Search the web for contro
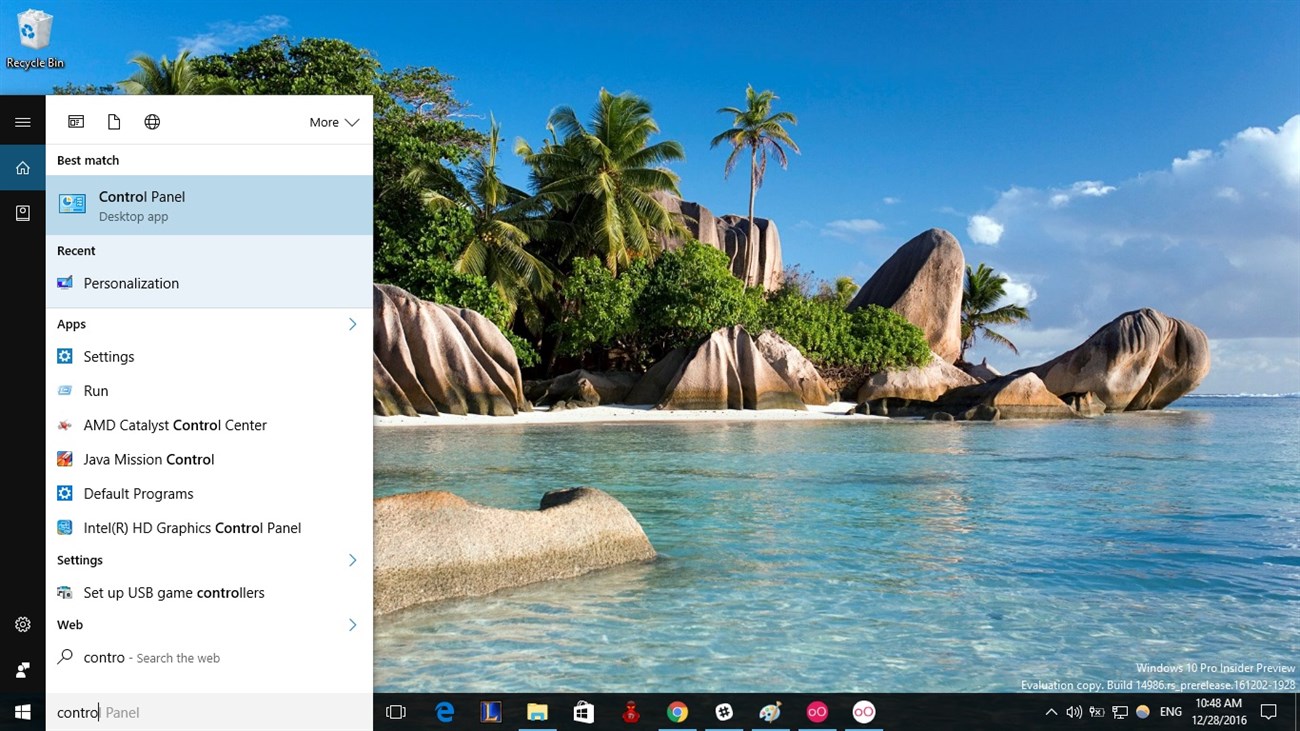 pos(209,658)
